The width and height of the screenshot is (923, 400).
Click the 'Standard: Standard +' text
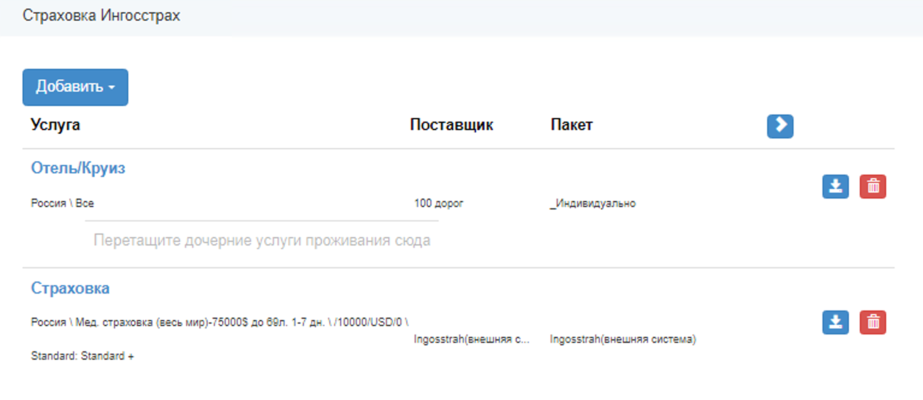click(82, 356)
